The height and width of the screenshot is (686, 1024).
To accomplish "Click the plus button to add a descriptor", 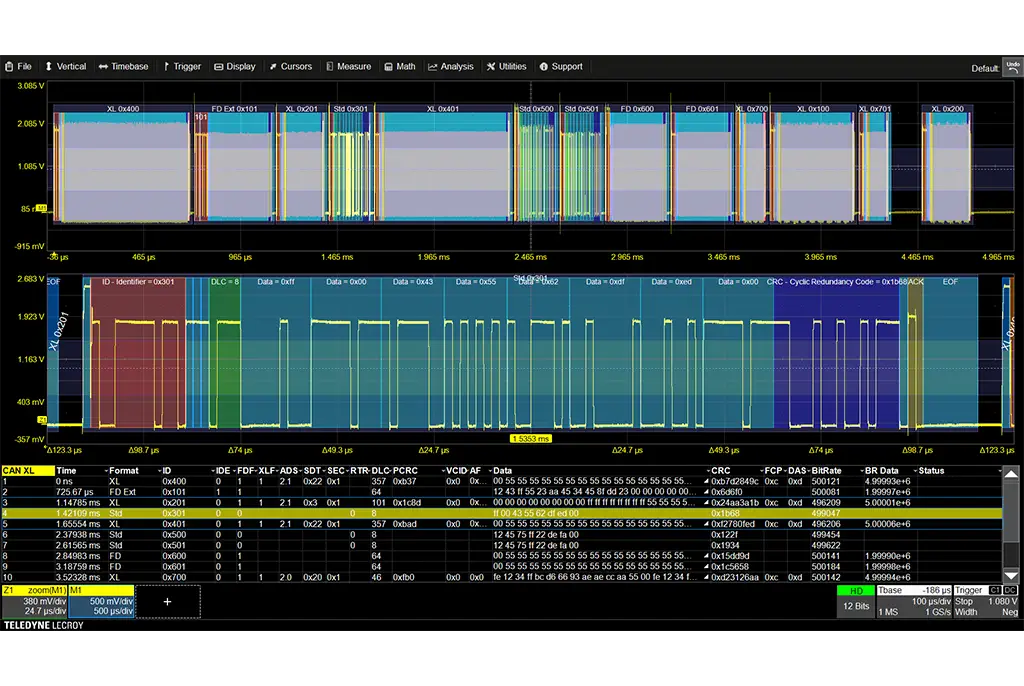I will (167, 602).
